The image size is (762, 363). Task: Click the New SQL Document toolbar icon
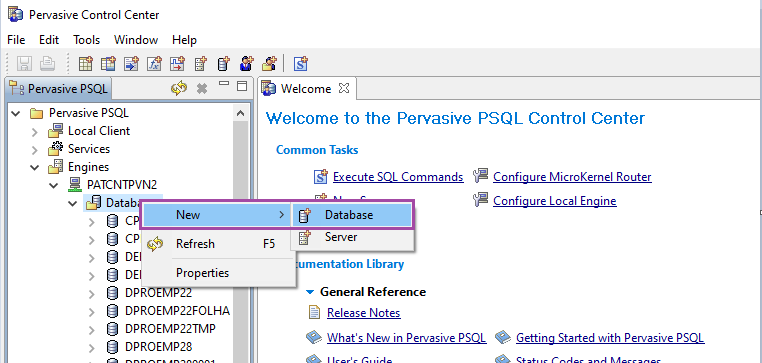(301, 63)
